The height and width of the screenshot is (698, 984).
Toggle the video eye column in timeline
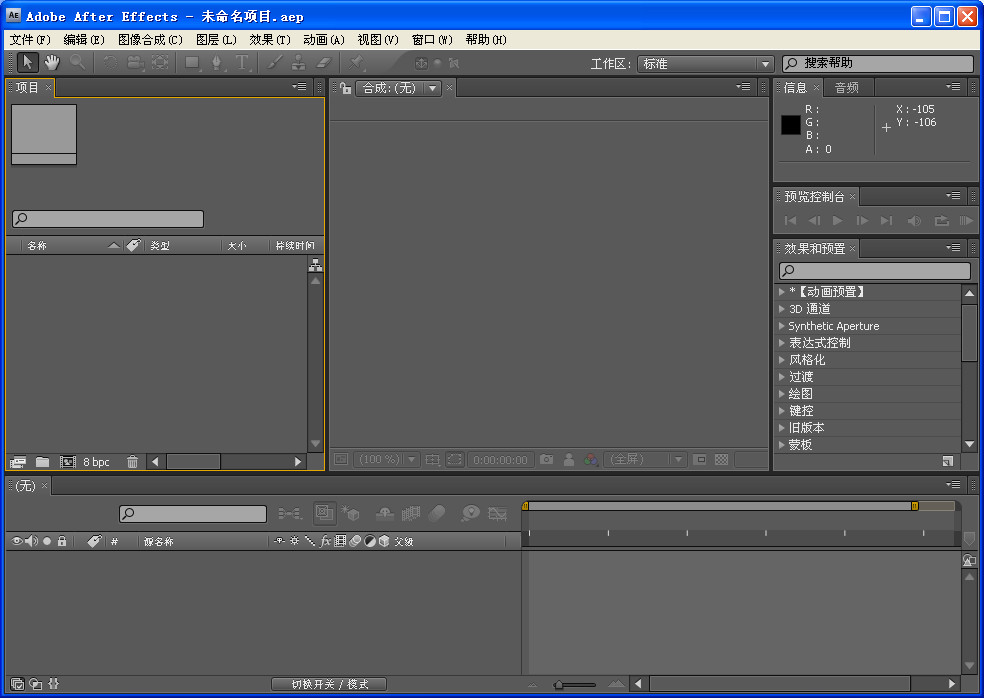[x=16, y=541]
